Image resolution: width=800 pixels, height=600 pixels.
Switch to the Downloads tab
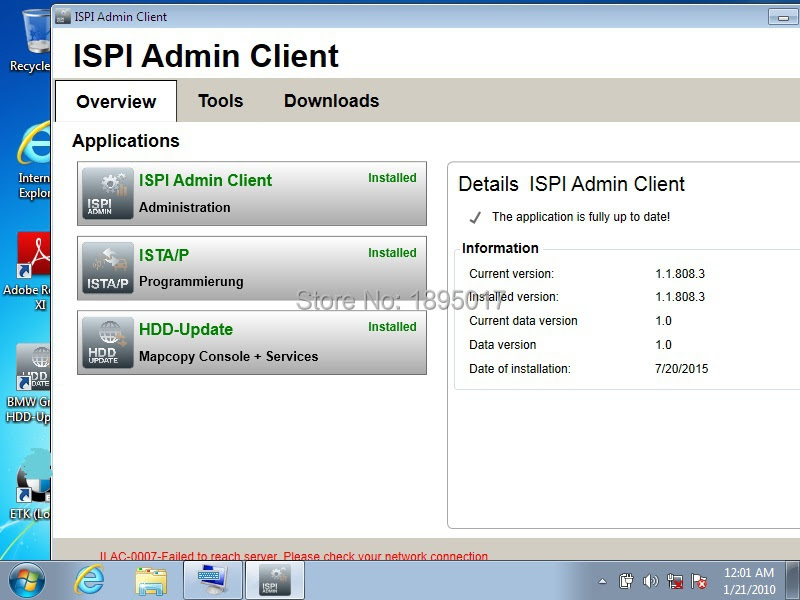[x=331, y=101]
